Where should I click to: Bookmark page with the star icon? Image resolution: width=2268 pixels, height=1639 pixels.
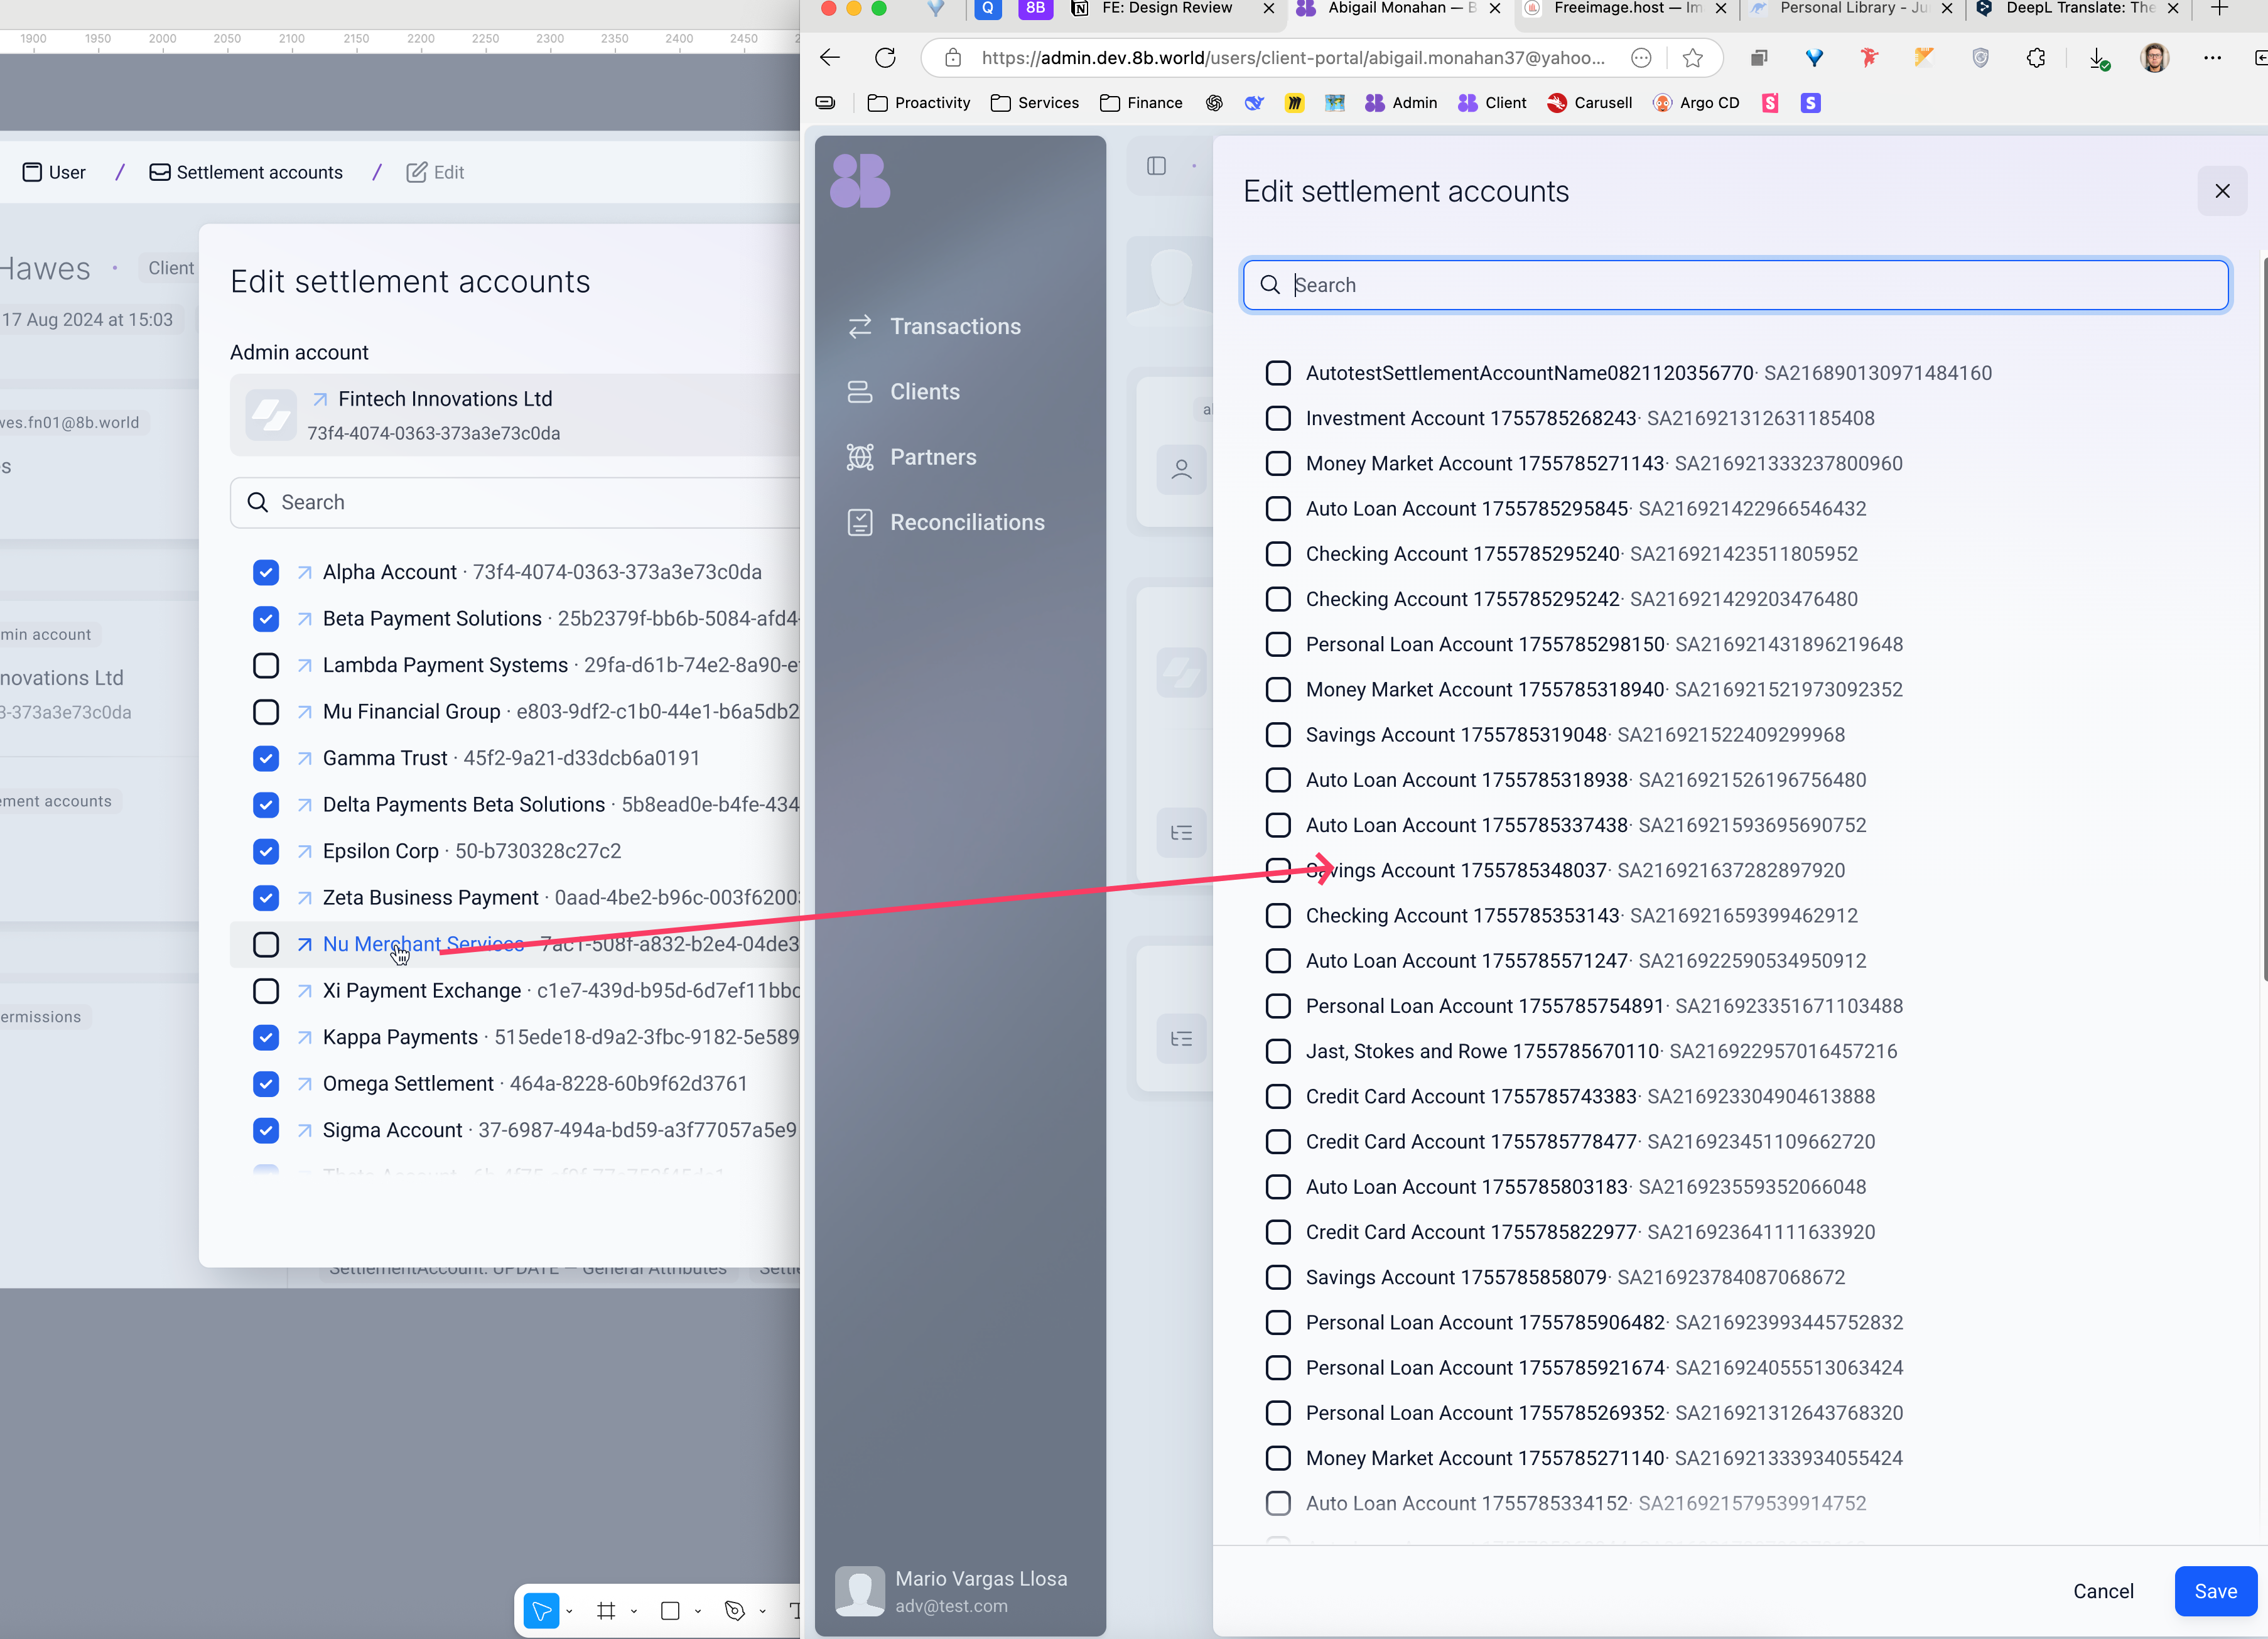[1692, 58]
